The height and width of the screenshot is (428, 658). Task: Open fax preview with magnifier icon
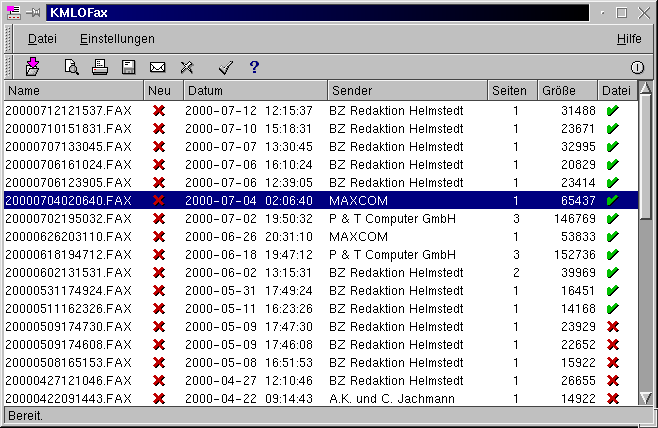coord(71,67)
